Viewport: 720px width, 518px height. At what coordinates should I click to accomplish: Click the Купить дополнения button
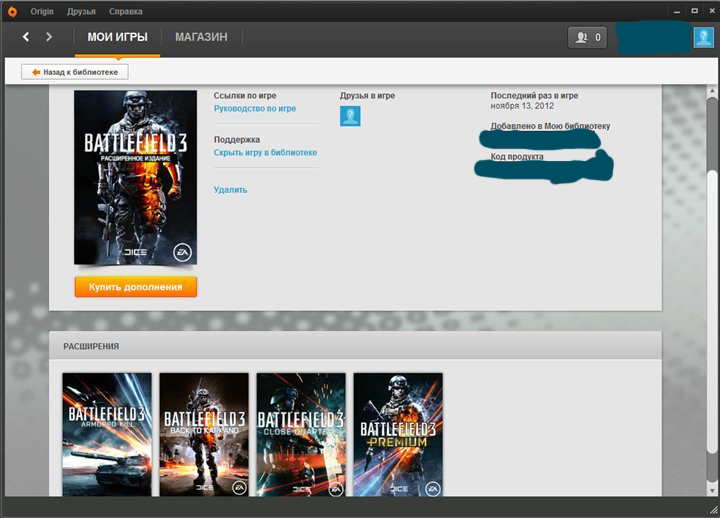coord(136,287)
